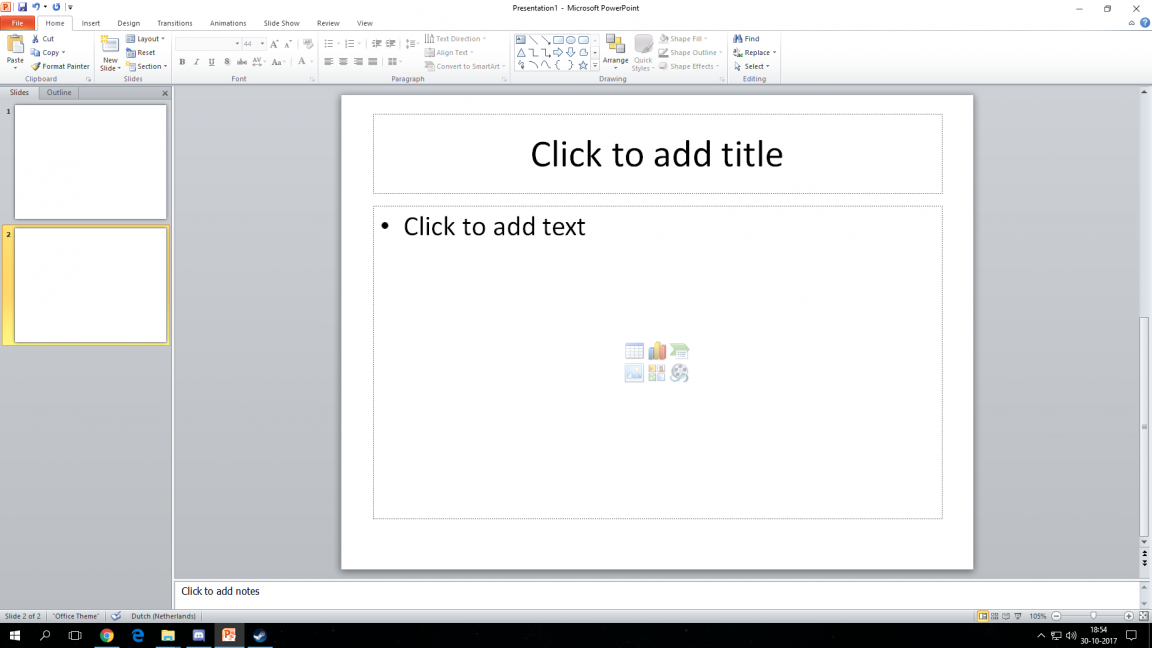Click the Save icon in Quick Access Toolbar
Viewport: 1152px width, 648px height.
pyautogui.click(x=22, y=7)
